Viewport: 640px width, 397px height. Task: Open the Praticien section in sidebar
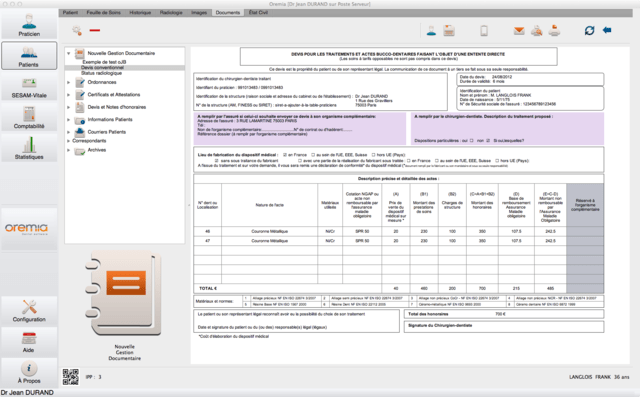[29, 25]
